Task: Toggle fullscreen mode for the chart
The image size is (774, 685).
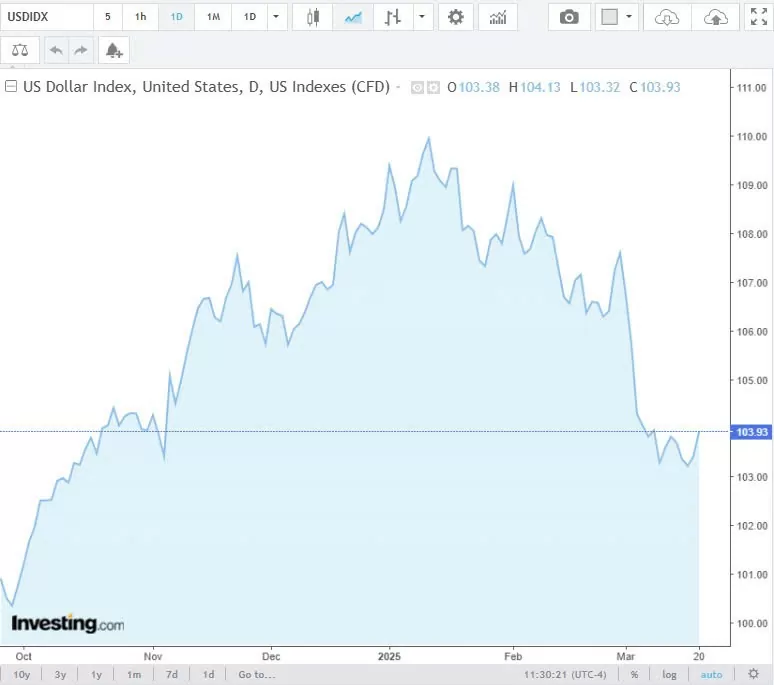Action: pyautogui.click(x=758, y=17)
